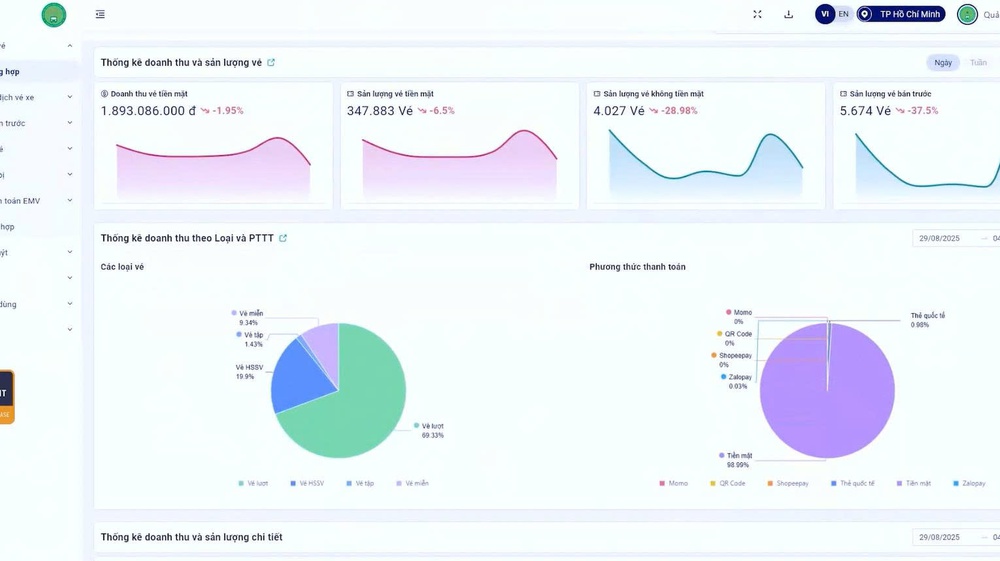This screenshot has height=561, width=1000.
Task: Expand the 'dùng' sidebar group
Action: tap(70, 303)
